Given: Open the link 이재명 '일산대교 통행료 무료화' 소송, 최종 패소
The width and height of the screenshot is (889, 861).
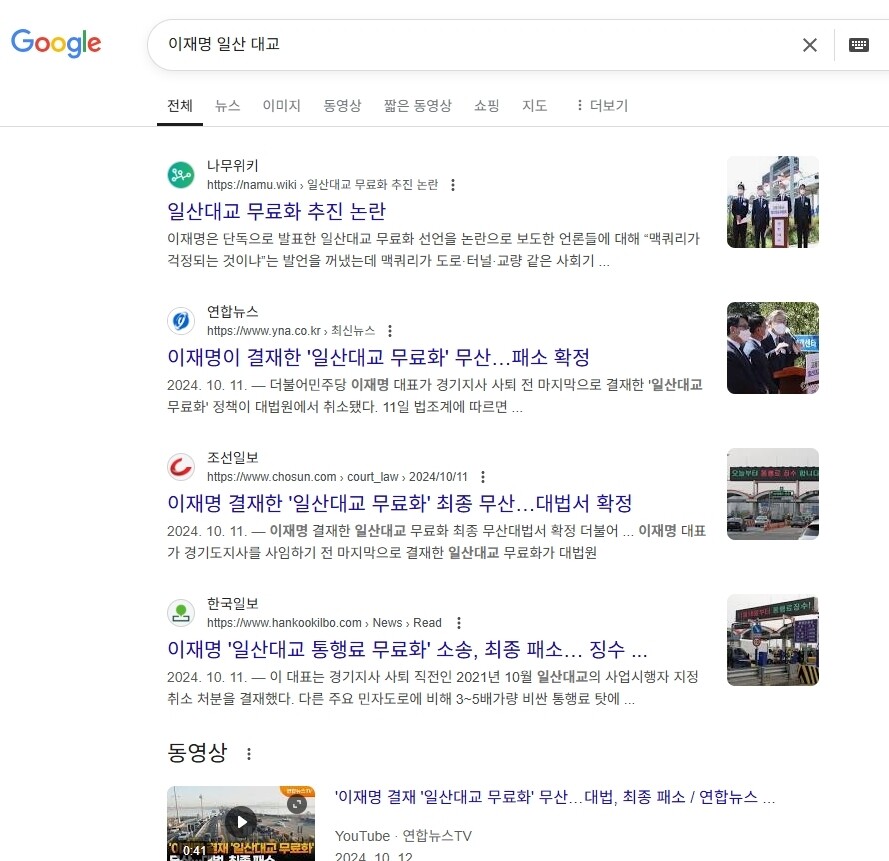Looking at the screenshot, I should coord(407,649).
